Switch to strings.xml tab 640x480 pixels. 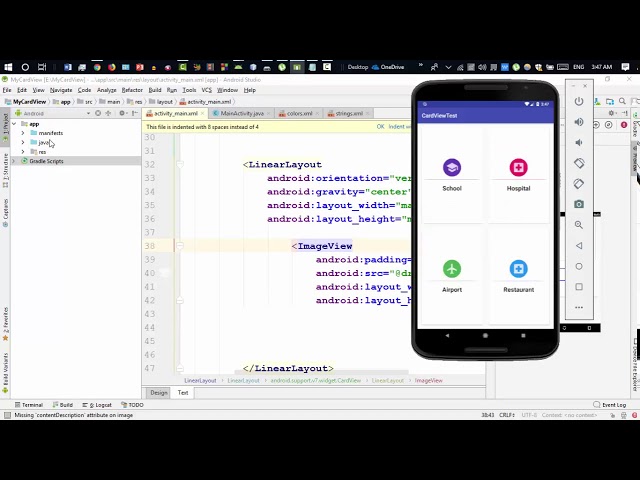[349, 113]
